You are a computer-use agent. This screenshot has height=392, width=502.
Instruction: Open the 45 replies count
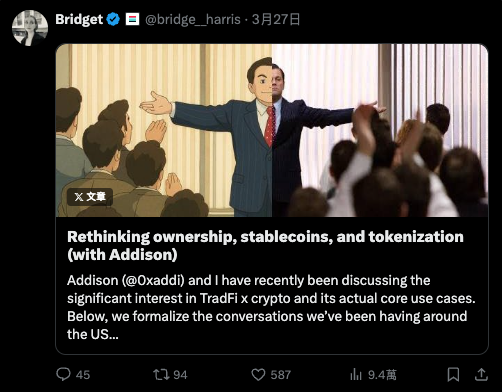coord(83,375)
